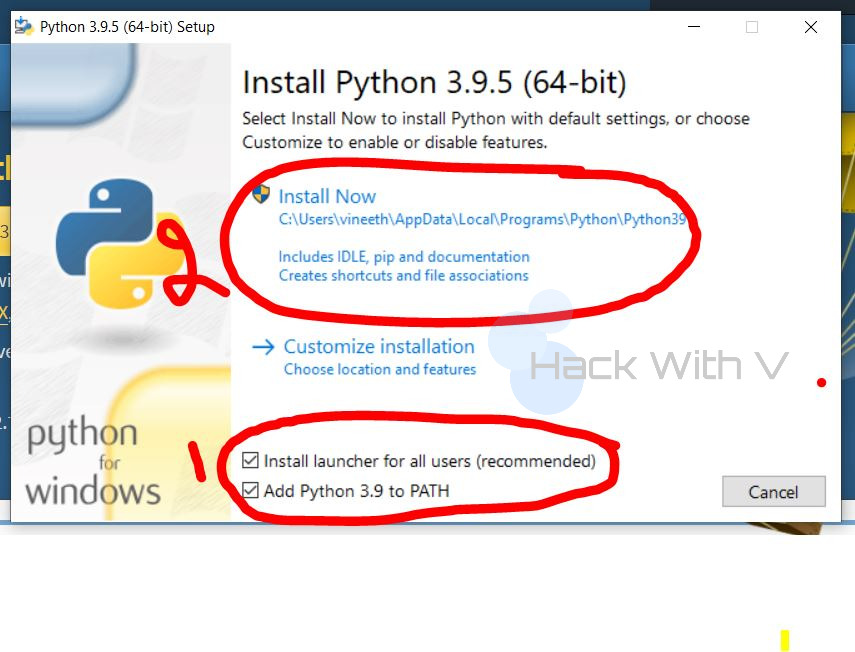Screen dimensions: 855x652
Task: Click the 'Install Python 3.9.5 (64-bit)' heading
Action: click(434, 82)
